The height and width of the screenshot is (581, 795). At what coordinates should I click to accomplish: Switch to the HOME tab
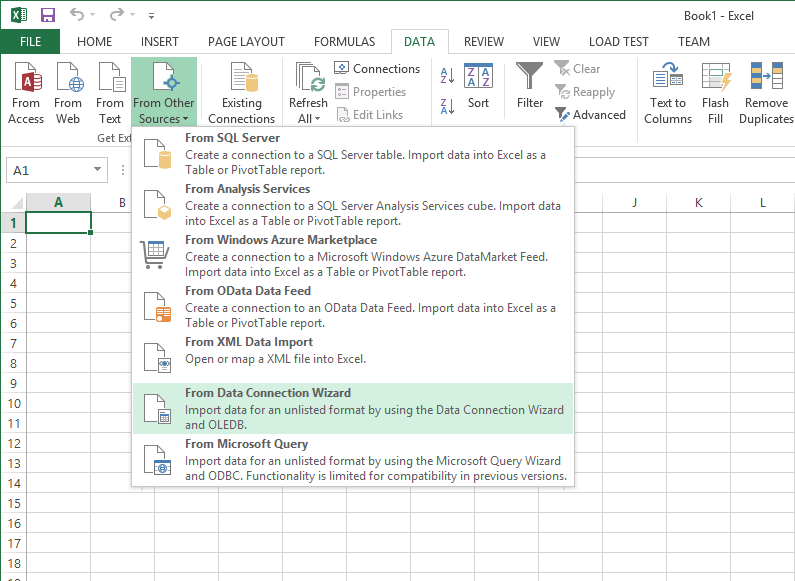pos(94,42)
